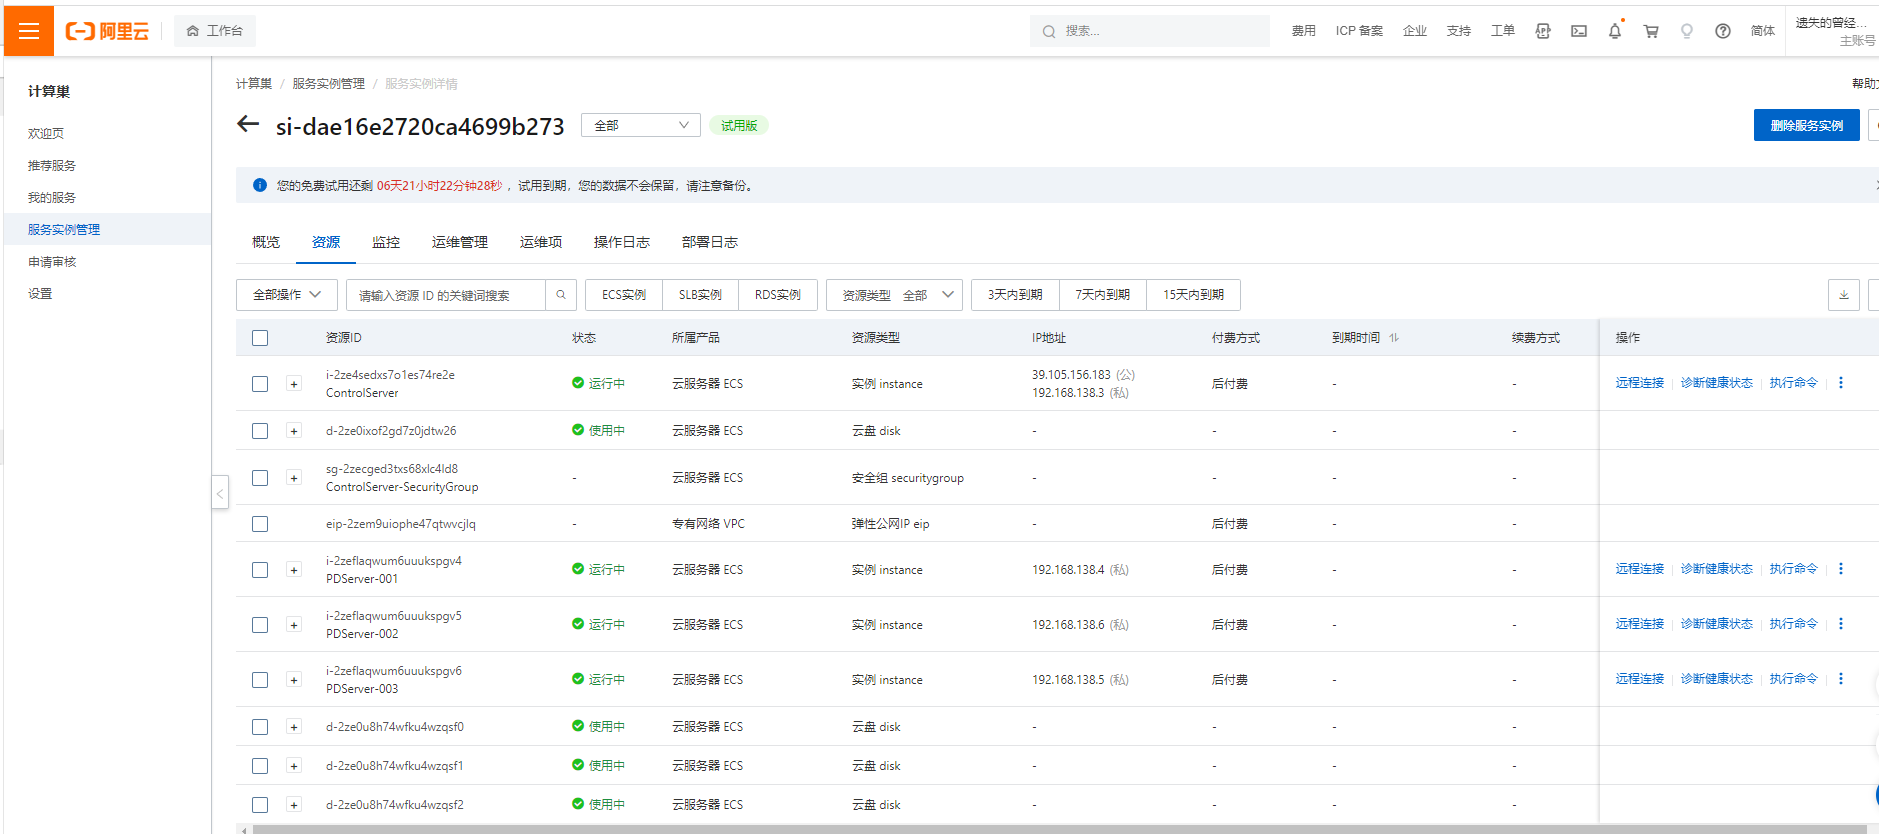The height and width of the screenshot is (834, 1879).
Task: Select checkbox for d-2ze0u8h74wfku4wzqsf0
Action: click(260, 727)
